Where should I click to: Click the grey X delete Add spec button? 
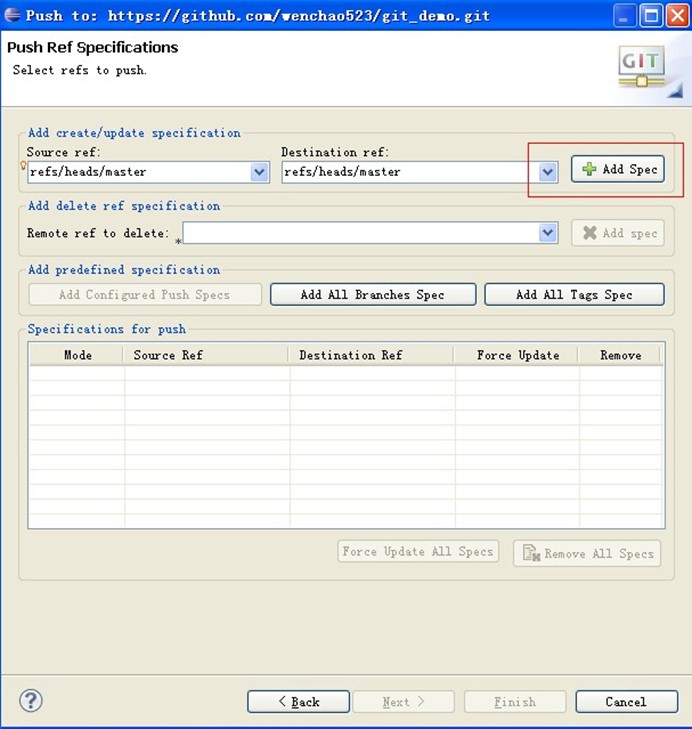(x=617, y=233)
